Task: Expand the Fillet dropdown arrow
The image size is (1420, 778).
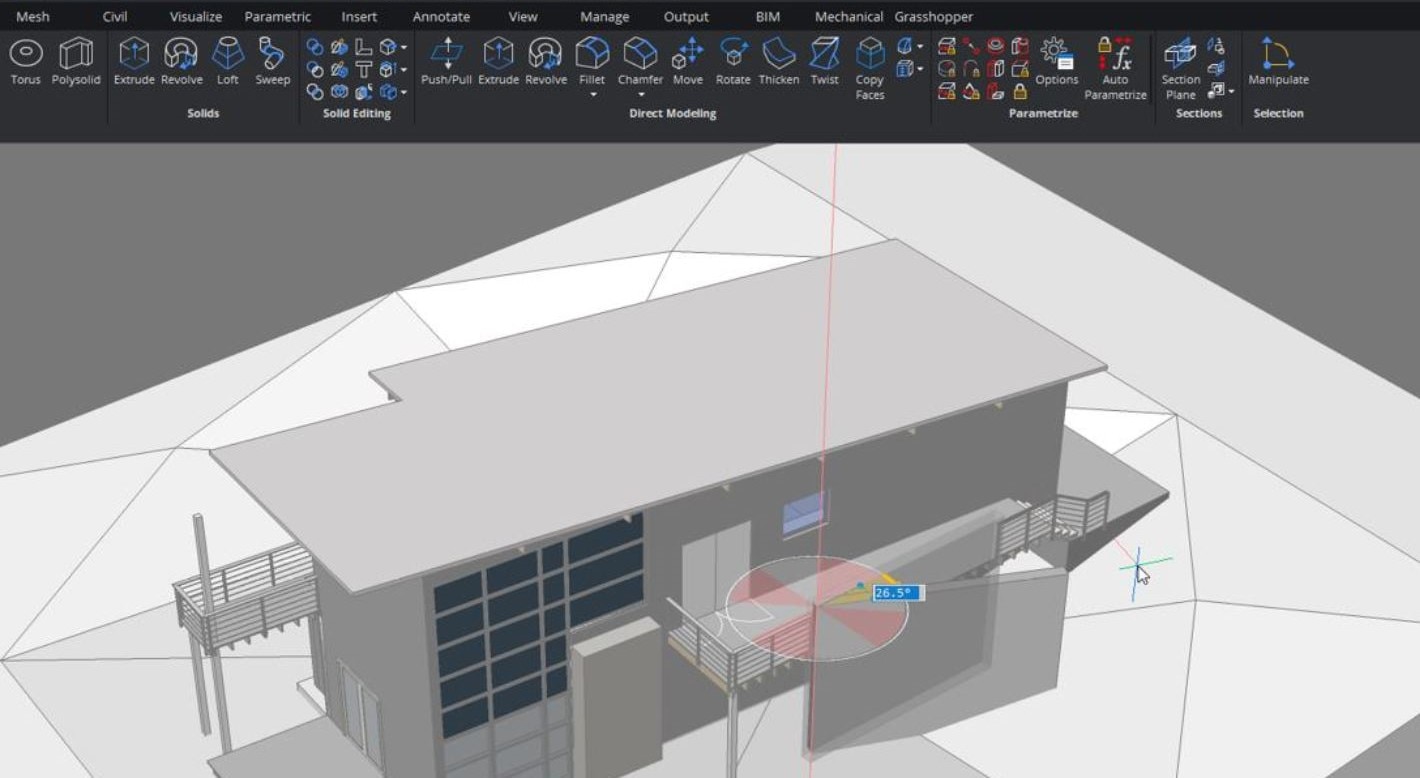Action: 593,95
